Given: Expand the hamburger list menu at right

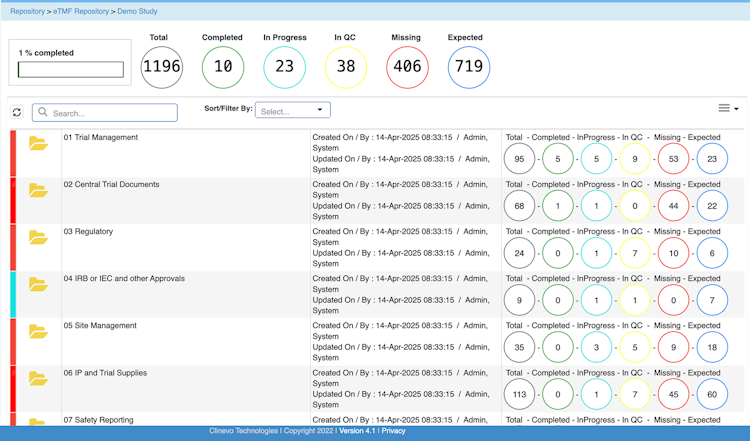Looking at the screenshot, I should (728, 108).
